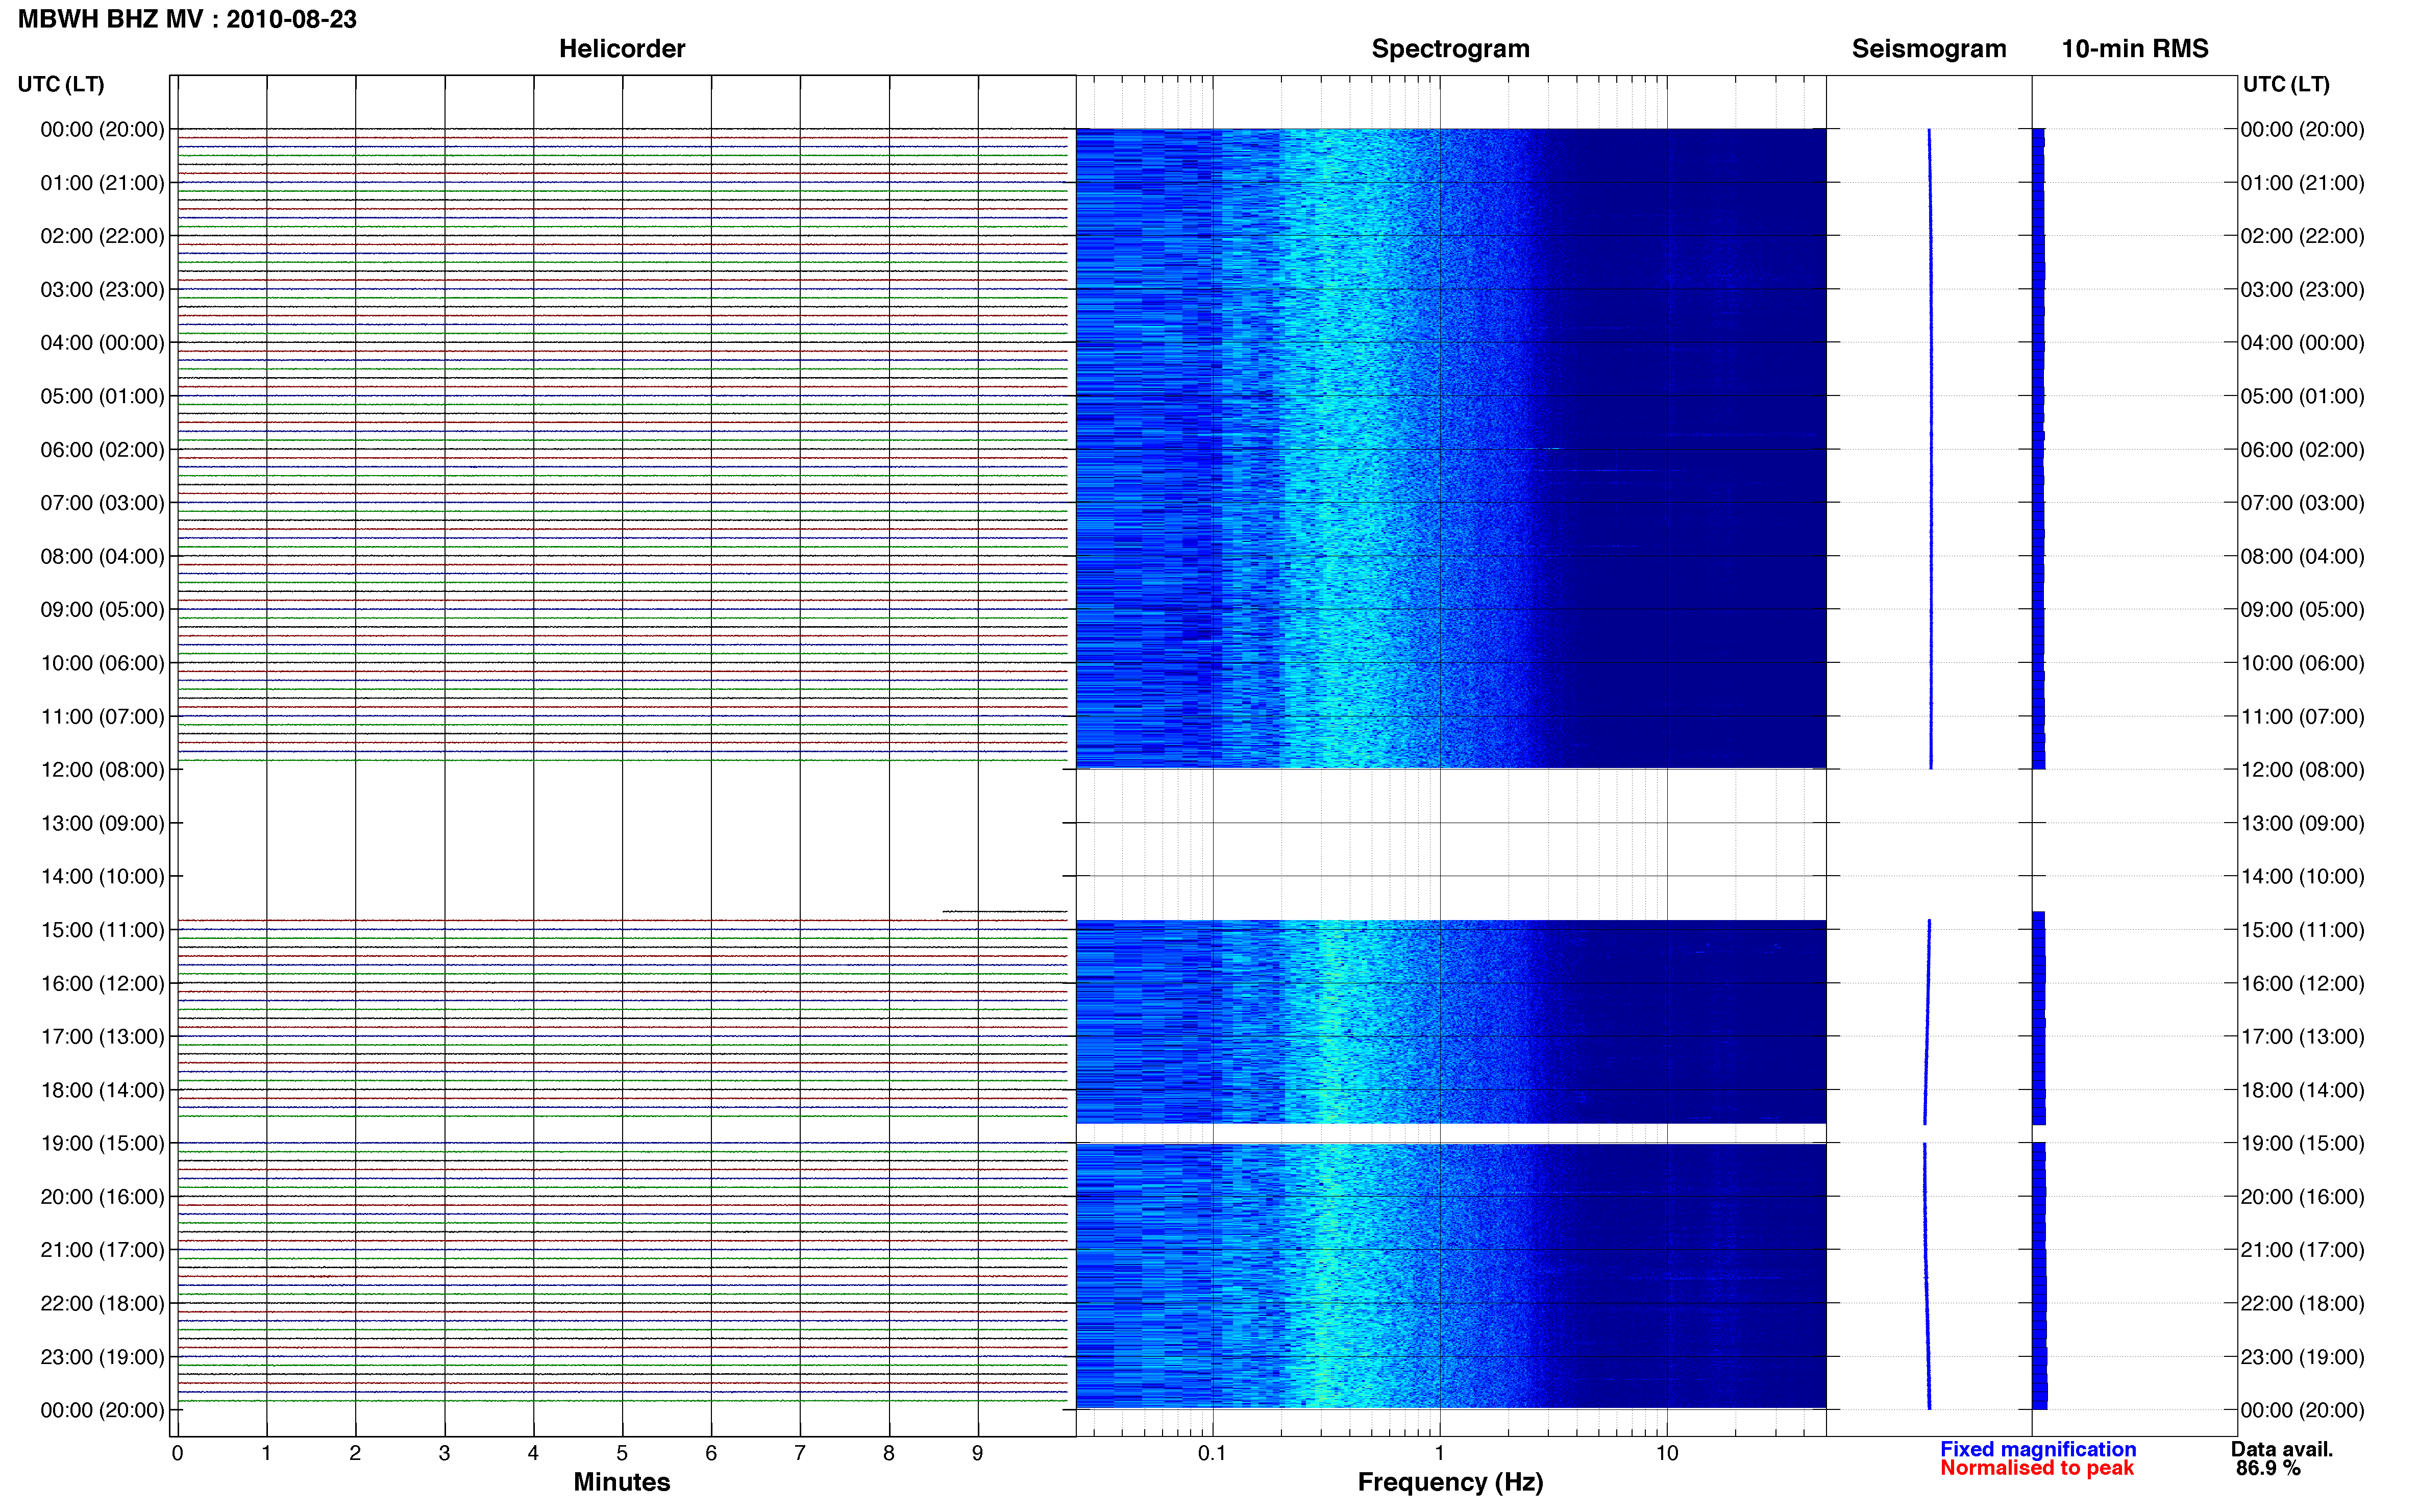Click the left '04:00 (00:00)' time label
This screenshot has height=1512, width=2419.
tap(102, 343)
